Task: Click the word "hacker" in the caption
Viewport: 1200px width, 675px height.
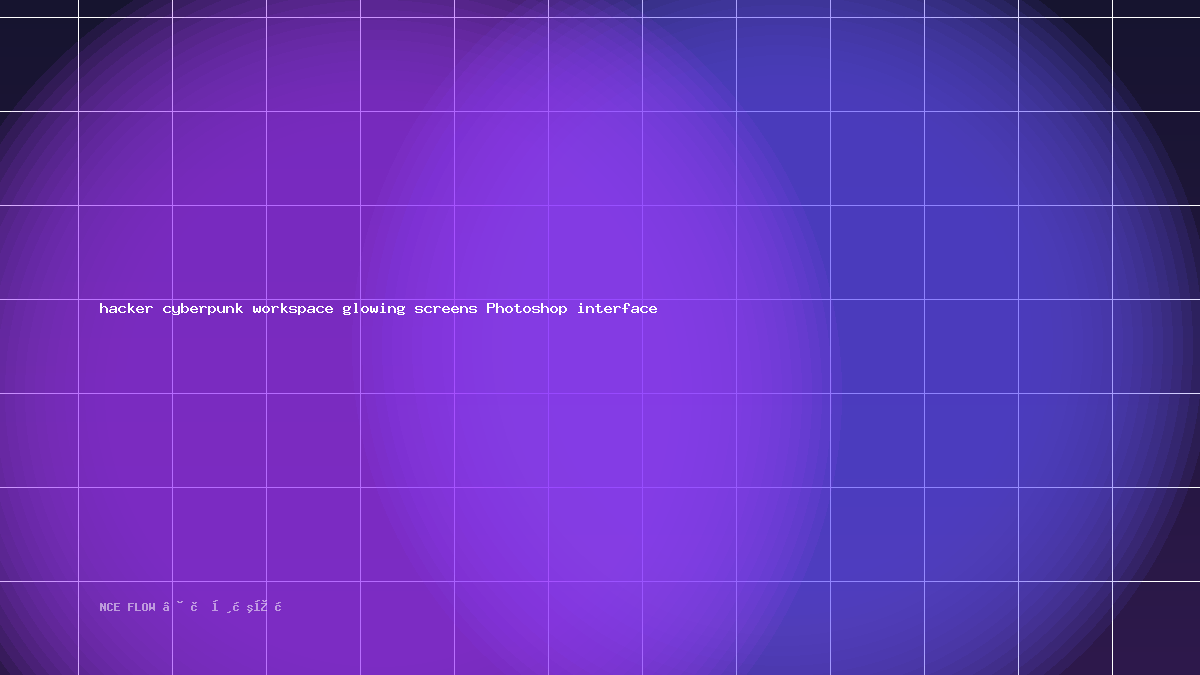Action: pos(126,309)
